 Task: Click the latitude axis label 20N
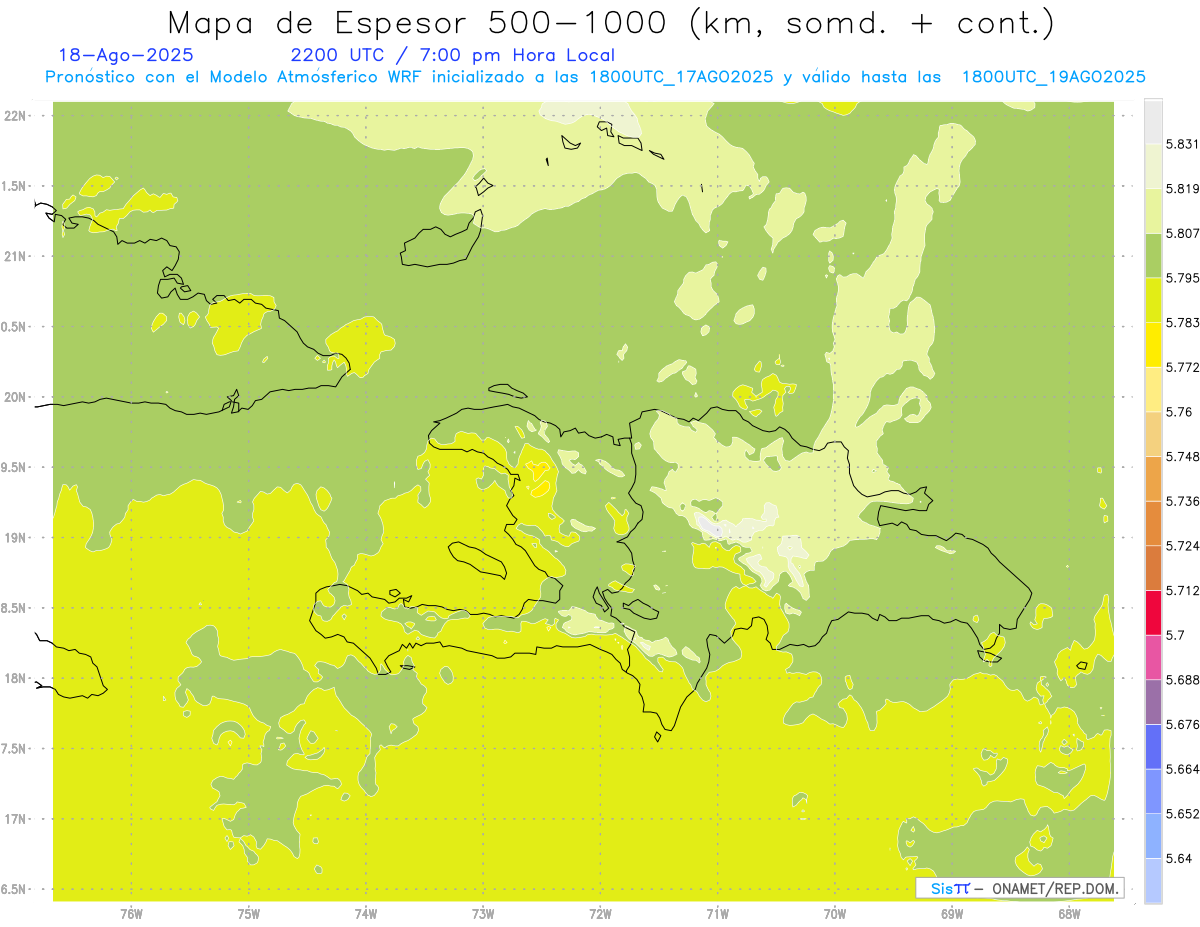(x=17, y=397)
